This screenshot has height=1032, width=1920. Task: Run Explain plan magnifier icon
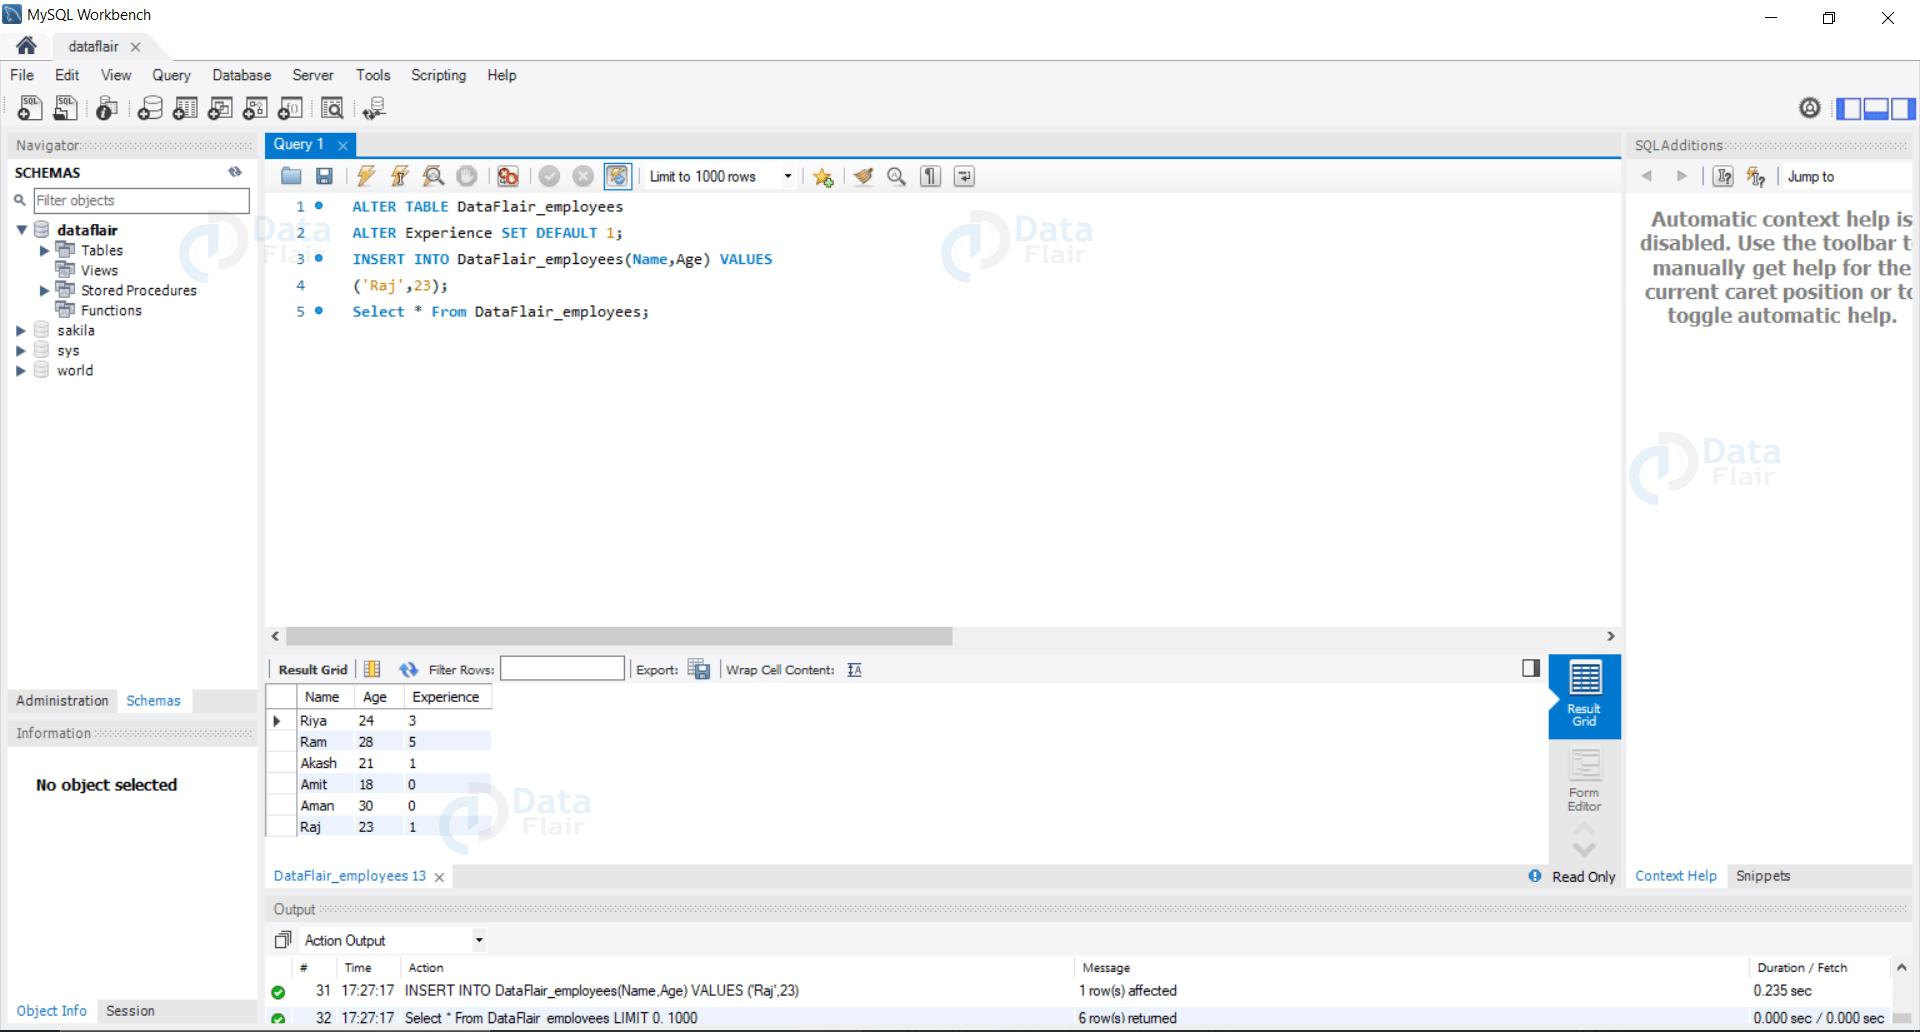433,176
